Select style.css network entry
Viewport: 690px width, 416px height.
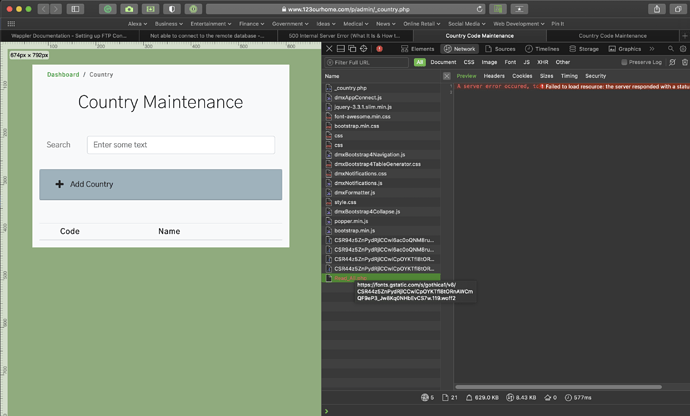coord(381,202)
